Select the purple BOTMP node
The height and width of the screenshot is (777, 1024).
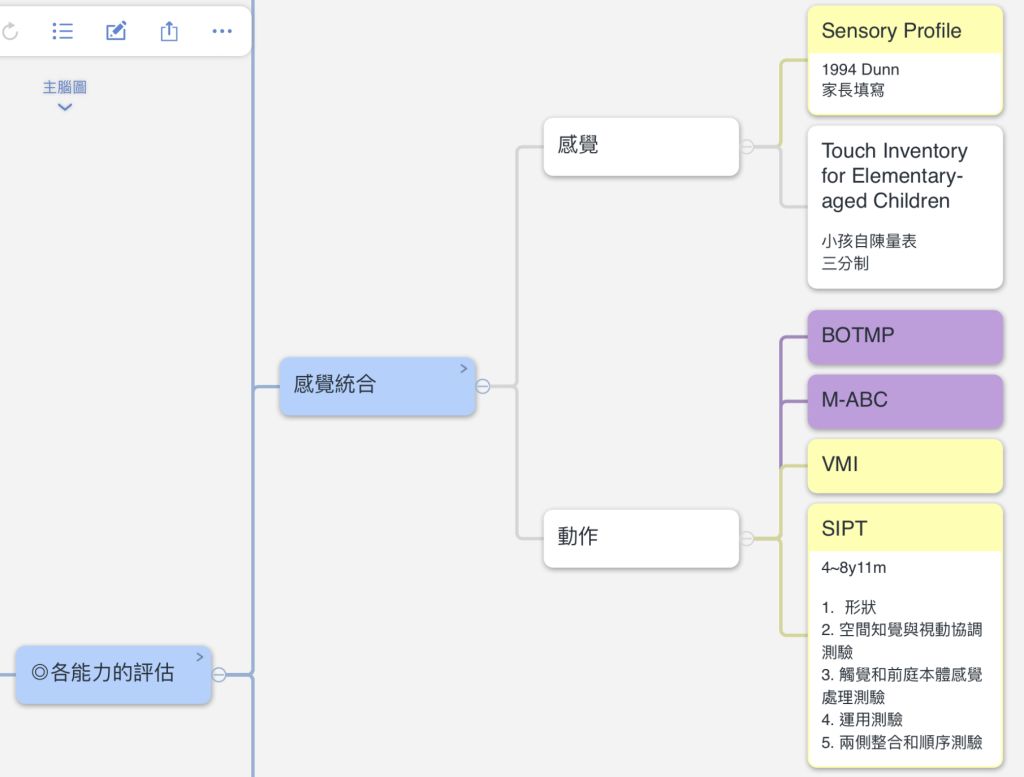[904, 336]
